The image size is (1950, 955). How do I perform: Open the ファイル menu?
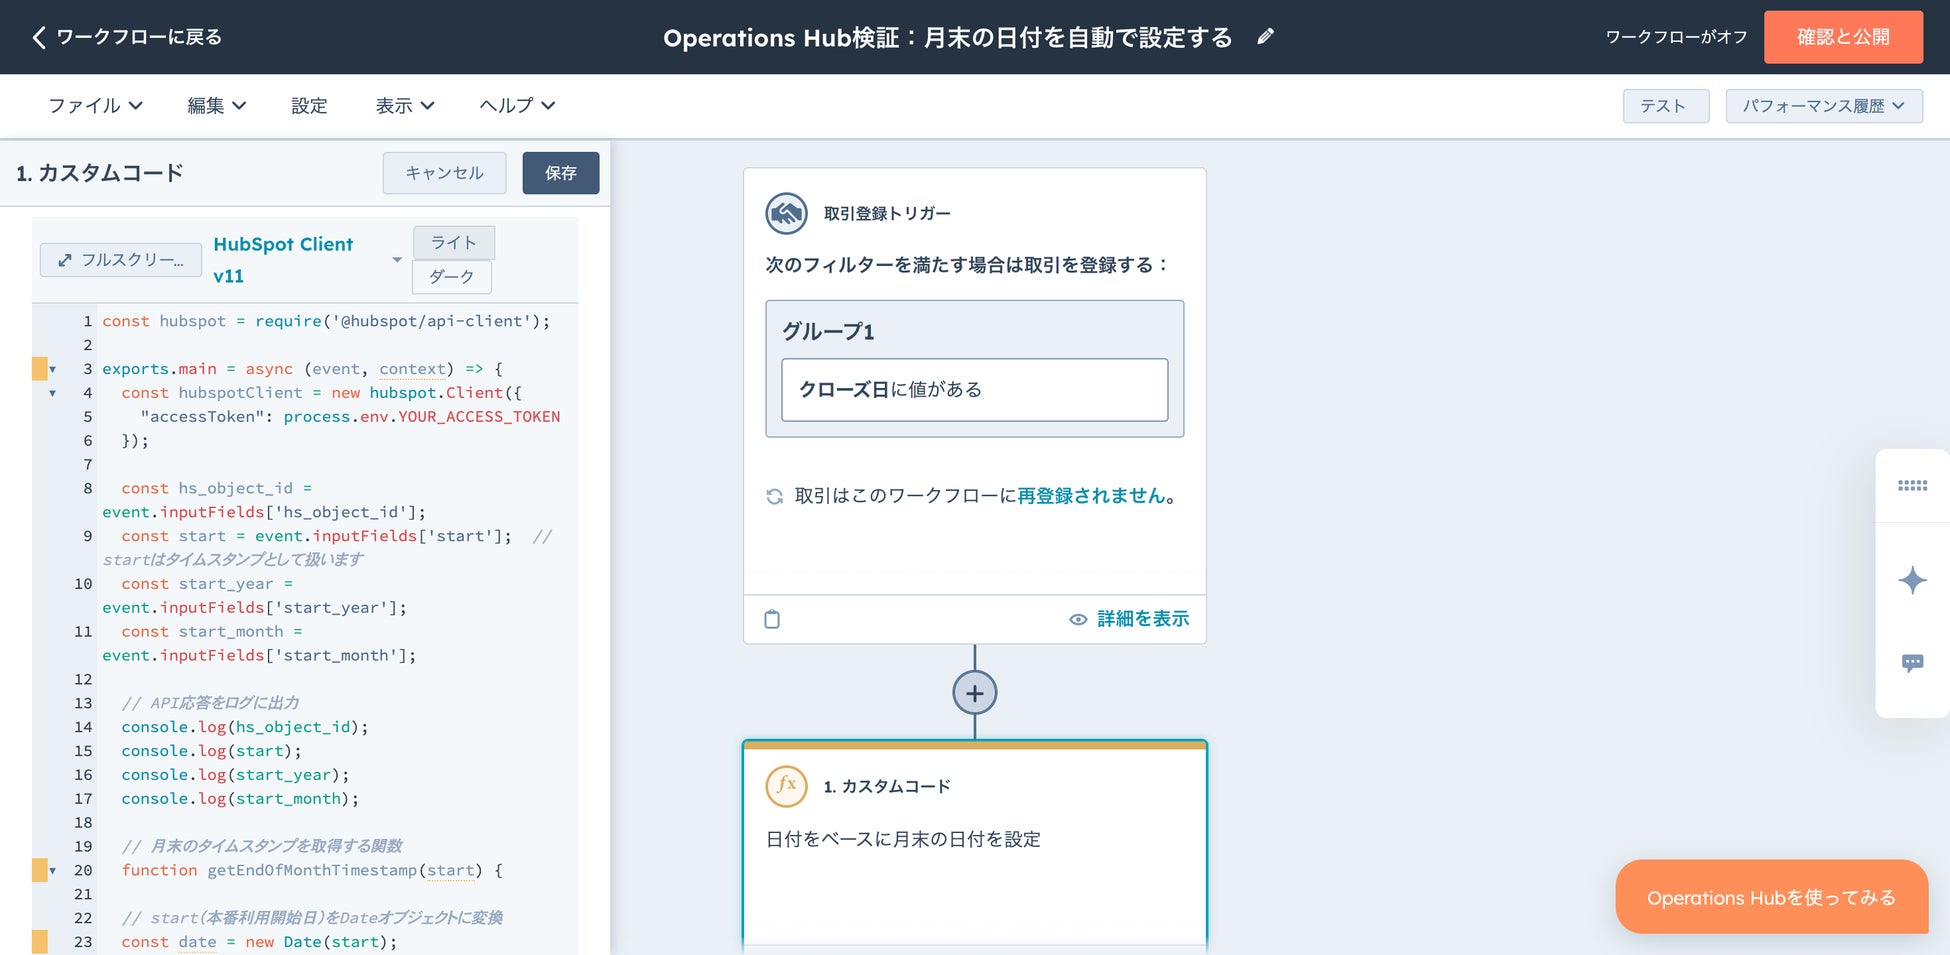click(x=95, y=106)
